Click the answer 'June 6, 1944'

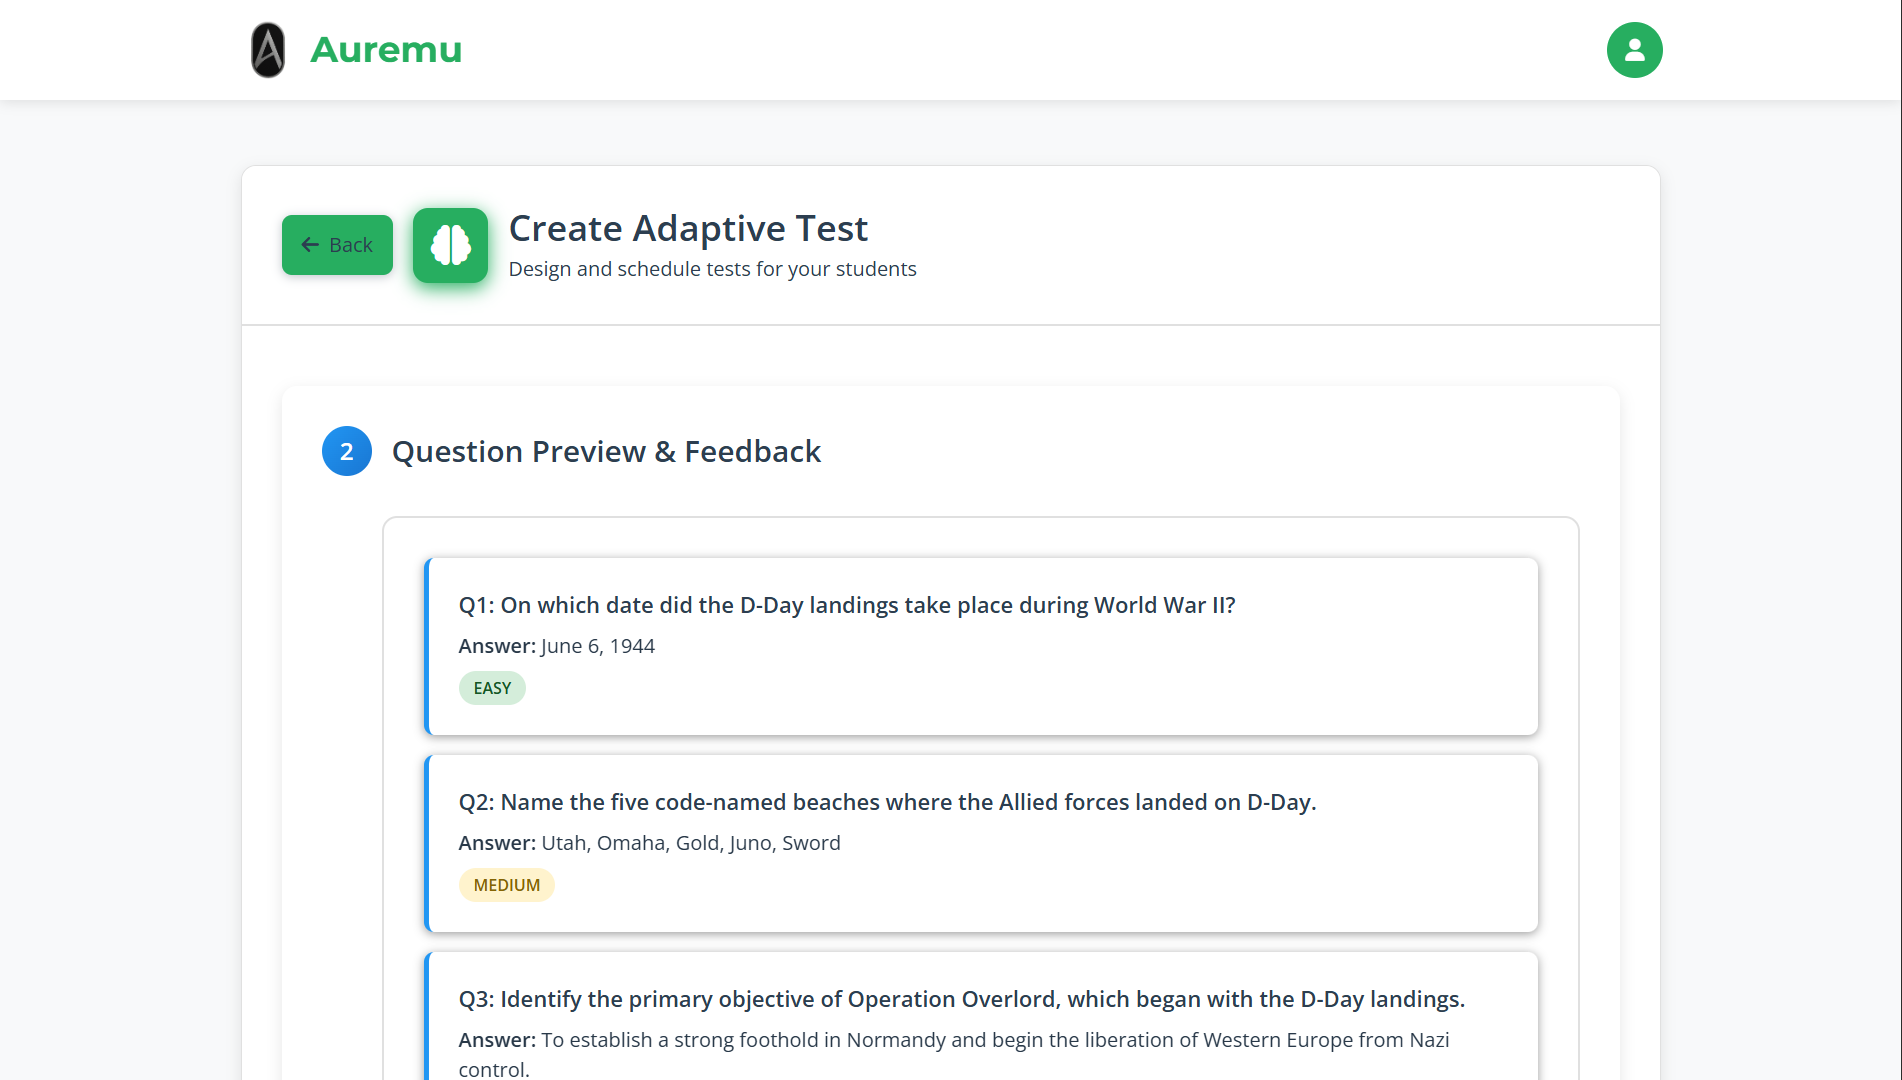click(x=597, y=646)
